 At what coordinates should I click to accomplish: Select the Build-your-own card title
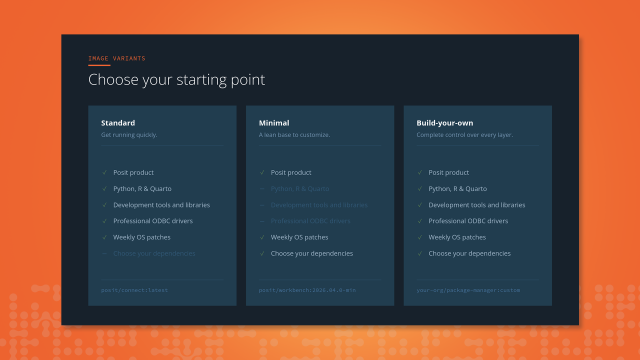445,123
